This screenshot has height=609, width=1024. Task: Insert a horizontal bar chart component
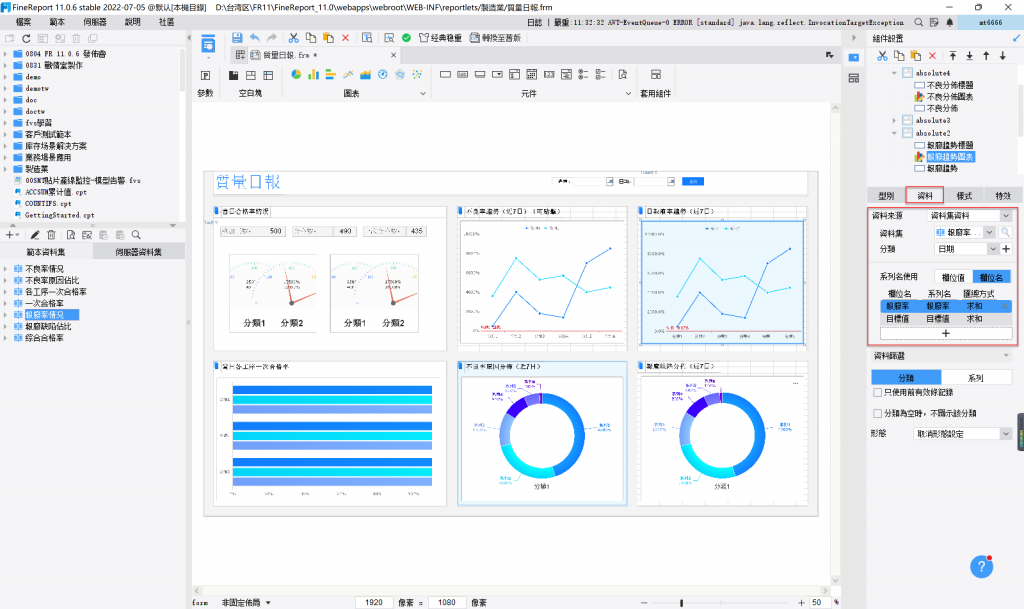coord(330,74)
